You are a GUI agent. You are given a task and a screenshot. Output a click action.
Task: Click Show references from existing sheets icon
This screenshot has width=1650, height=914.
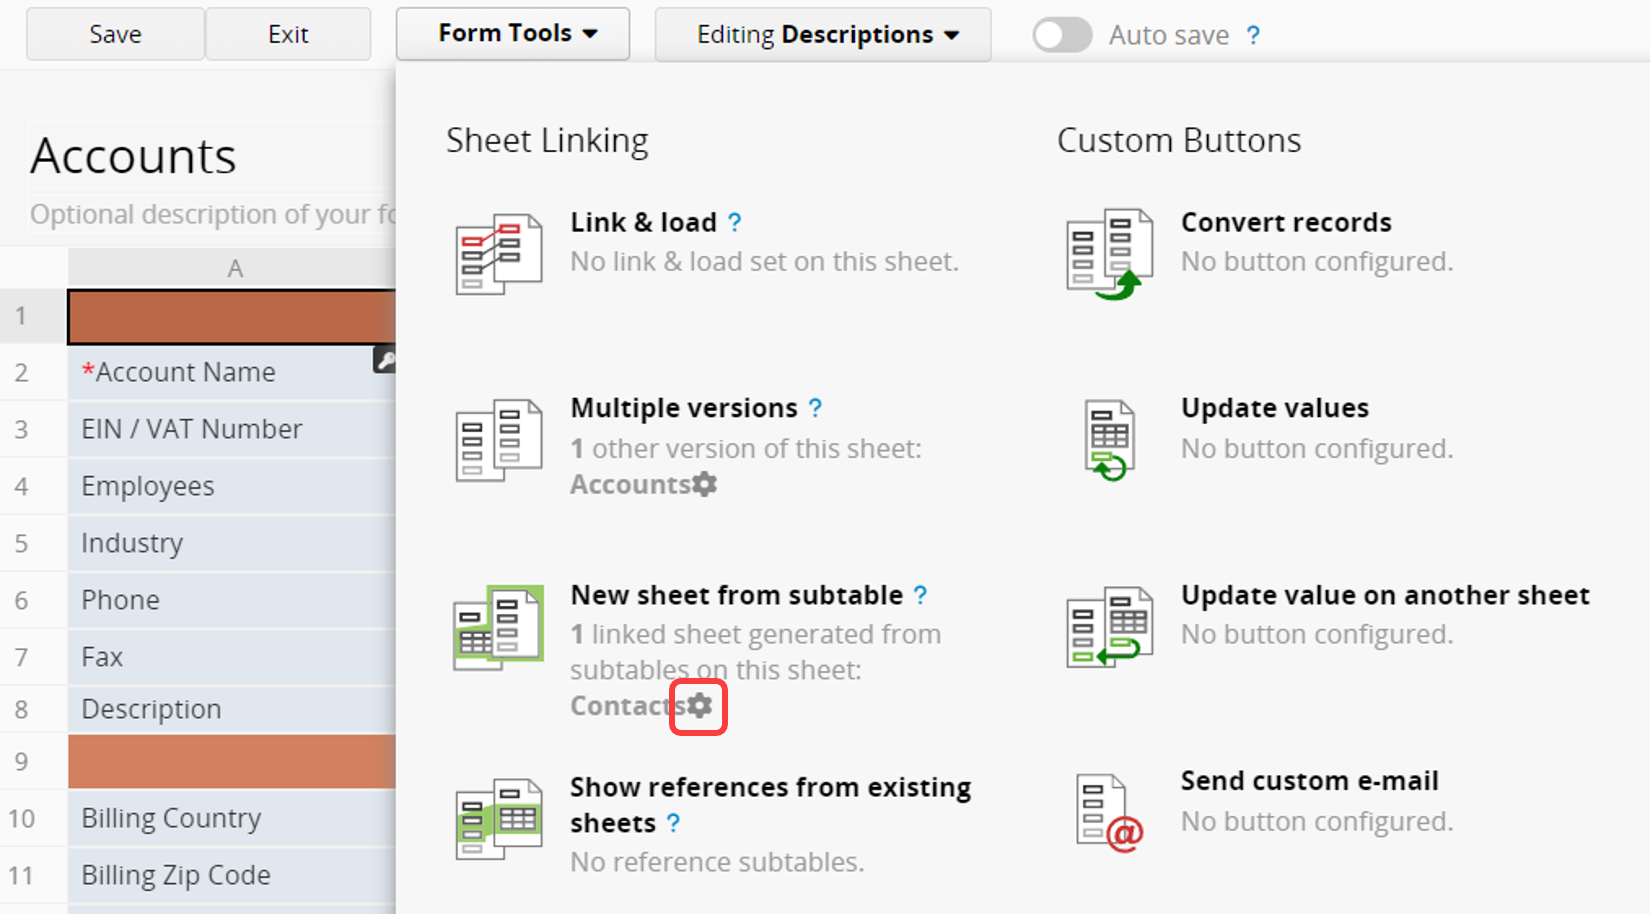pos(498,819)
